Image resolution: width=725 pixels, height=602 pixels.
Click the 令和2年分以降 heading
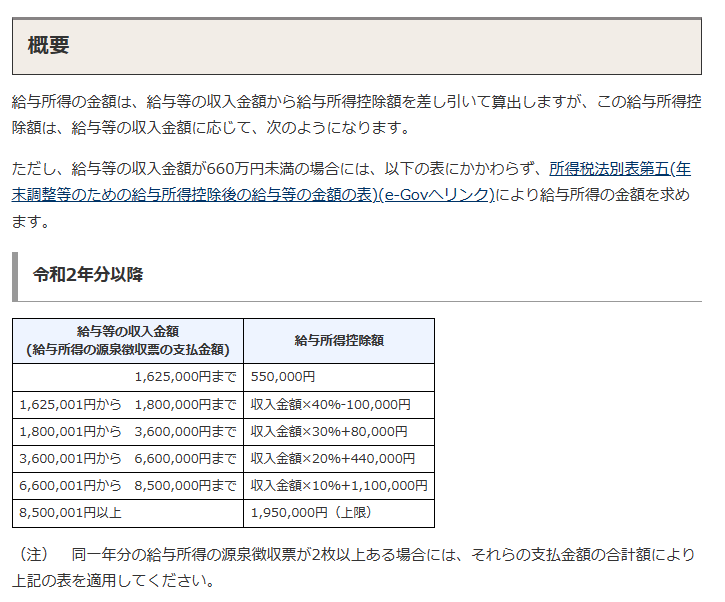88,274
